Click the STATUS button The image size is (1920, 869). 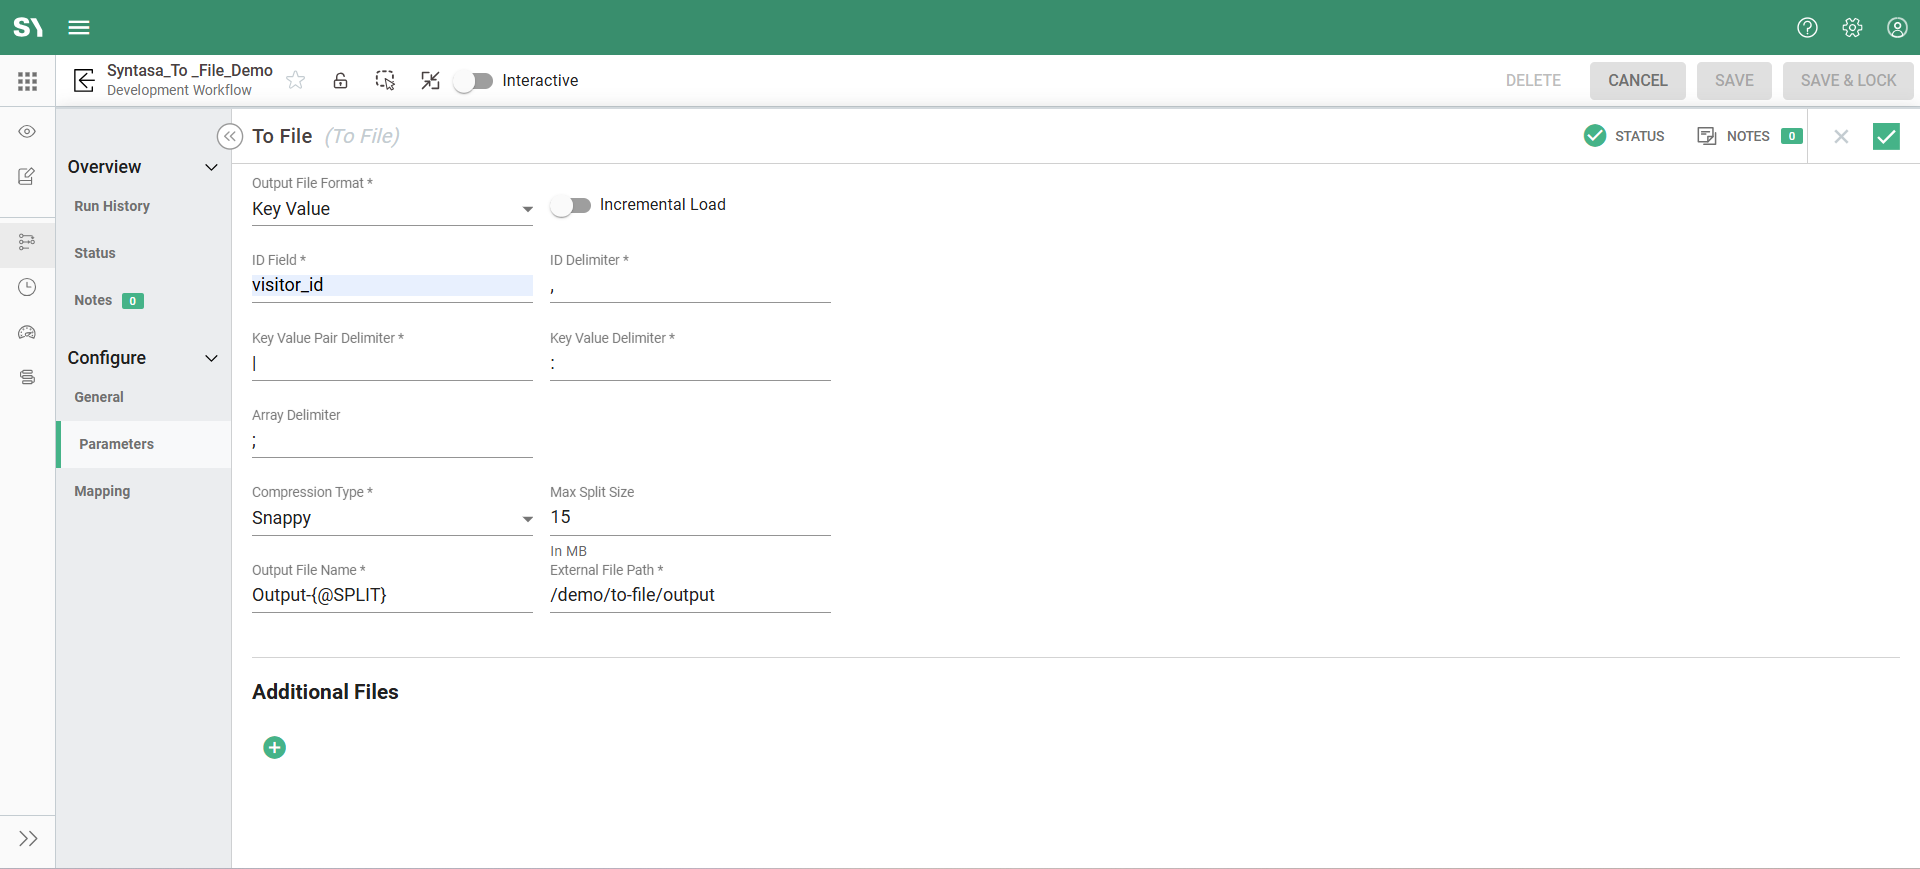(x=1625, y=136)
